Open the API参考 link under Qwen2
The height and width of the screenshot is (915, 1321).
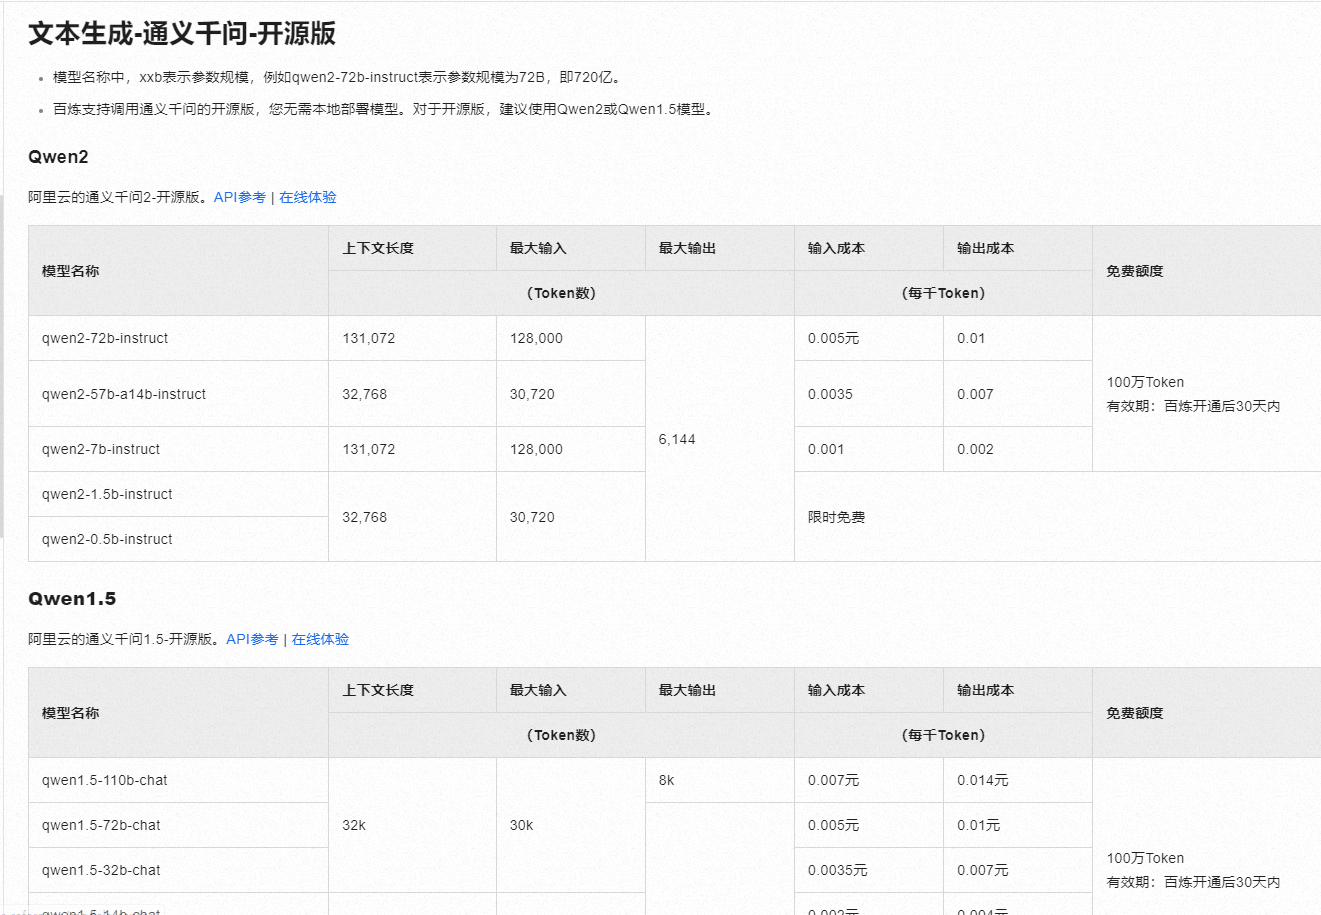[x=240, y=197]
